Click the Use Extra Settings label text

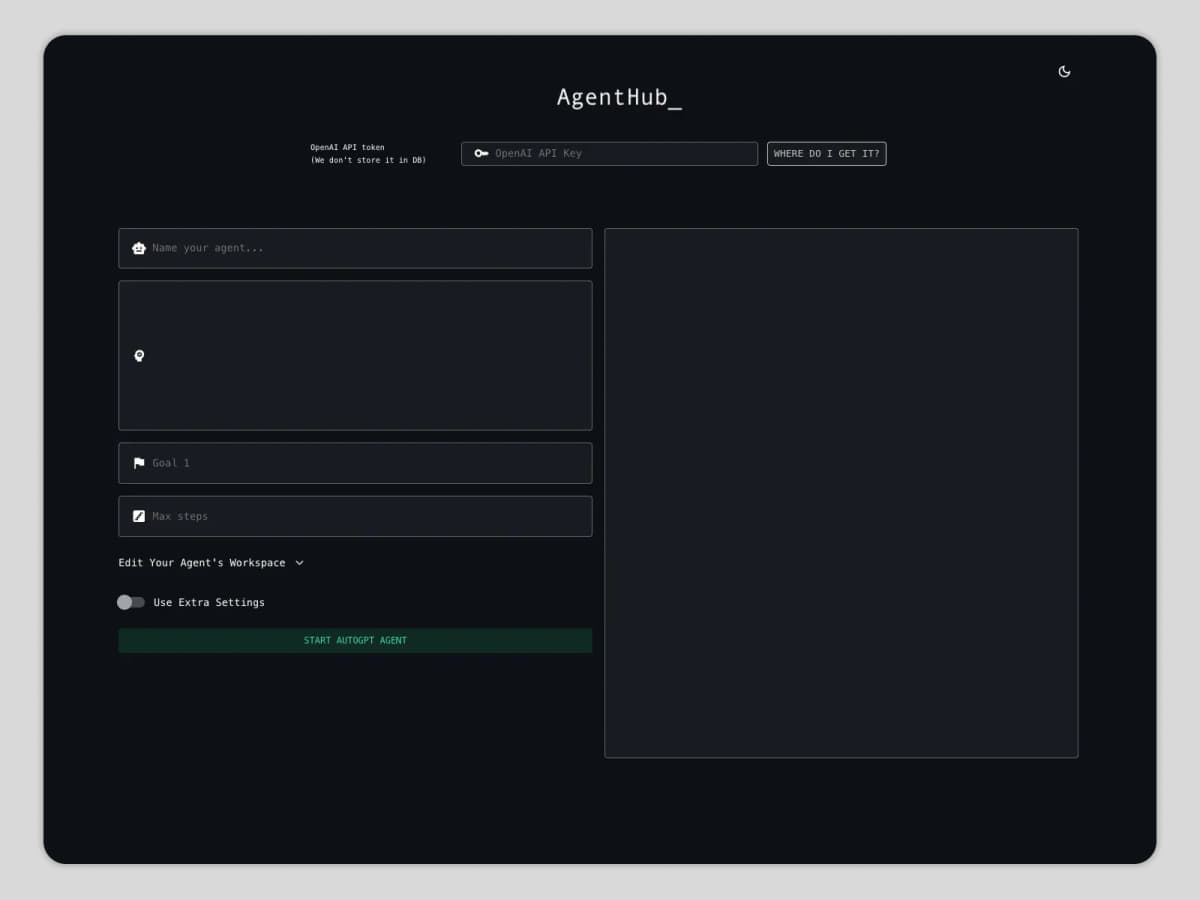pyautogui.click(x=209, y=602)
